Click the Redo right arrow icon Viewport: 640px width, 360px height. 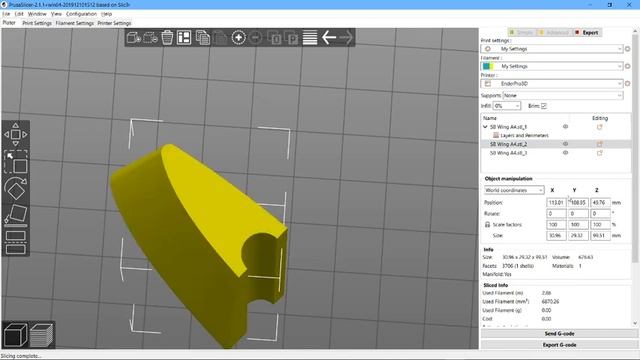coord(346,38)
